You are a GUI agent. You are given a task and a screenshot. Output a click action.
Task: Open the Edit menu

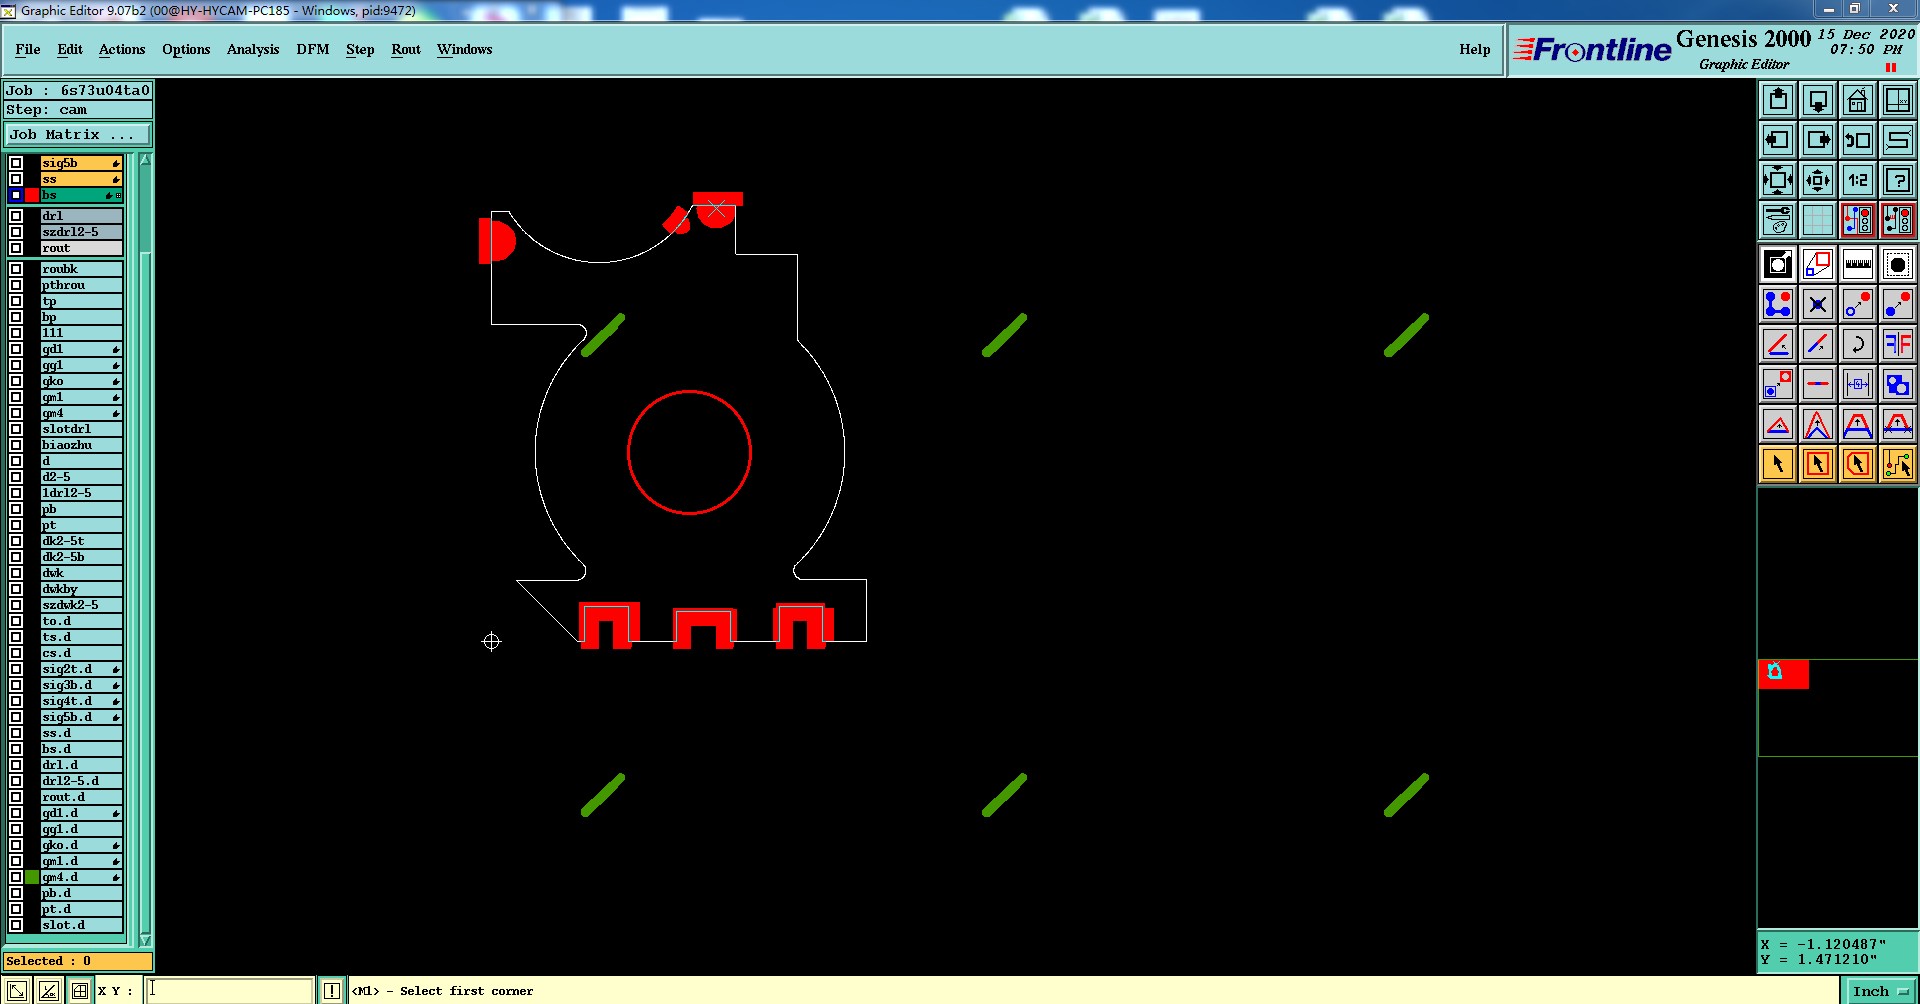coord(70,49)
